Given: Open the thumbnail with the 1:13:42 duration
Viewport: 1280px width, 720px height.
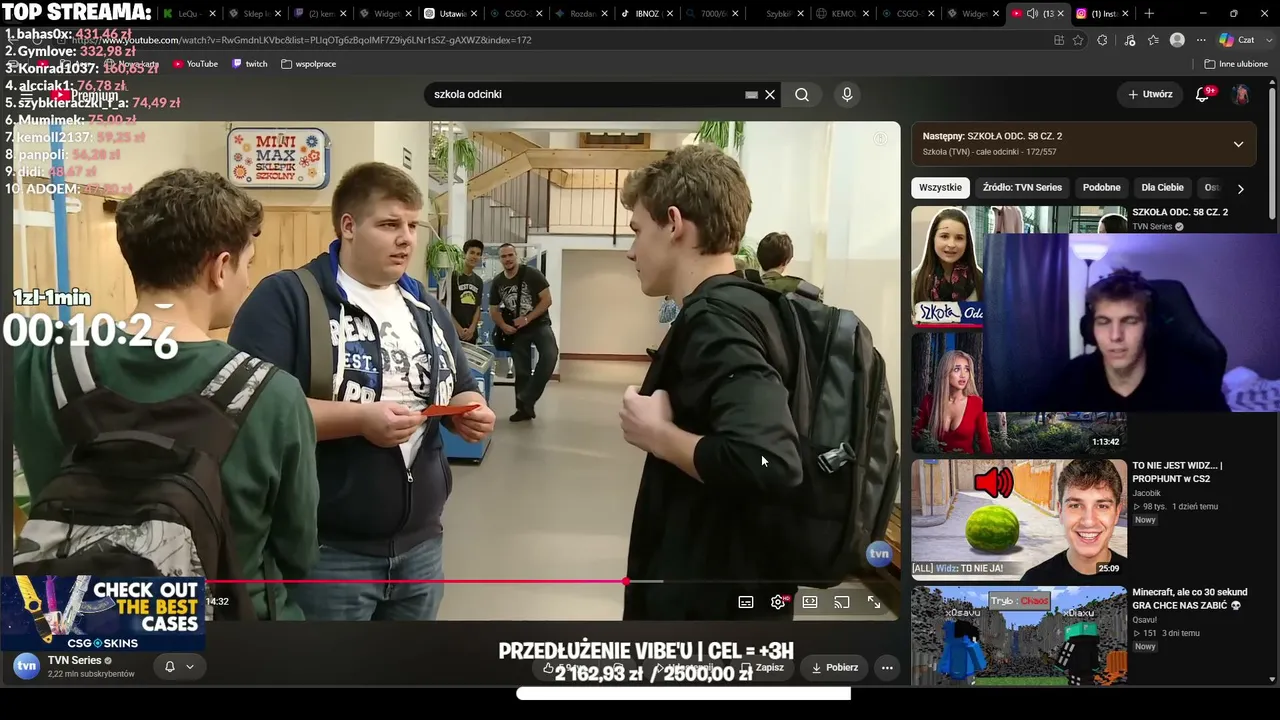Looking at the screenshot, I should pyautogui.click(x=1018, y=392).
